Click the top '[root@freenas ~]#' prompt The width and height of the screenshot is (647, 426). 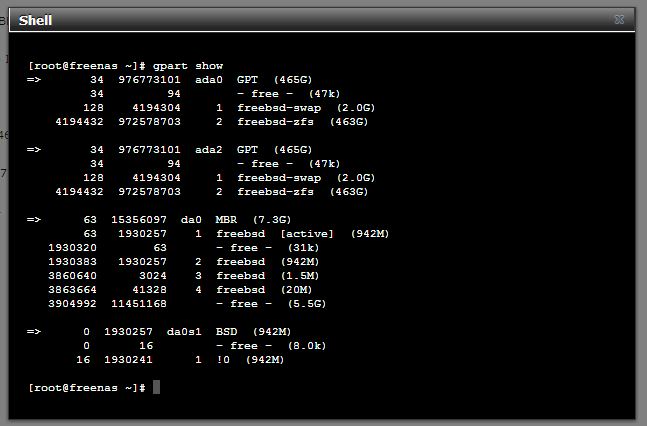pos(87,66)
